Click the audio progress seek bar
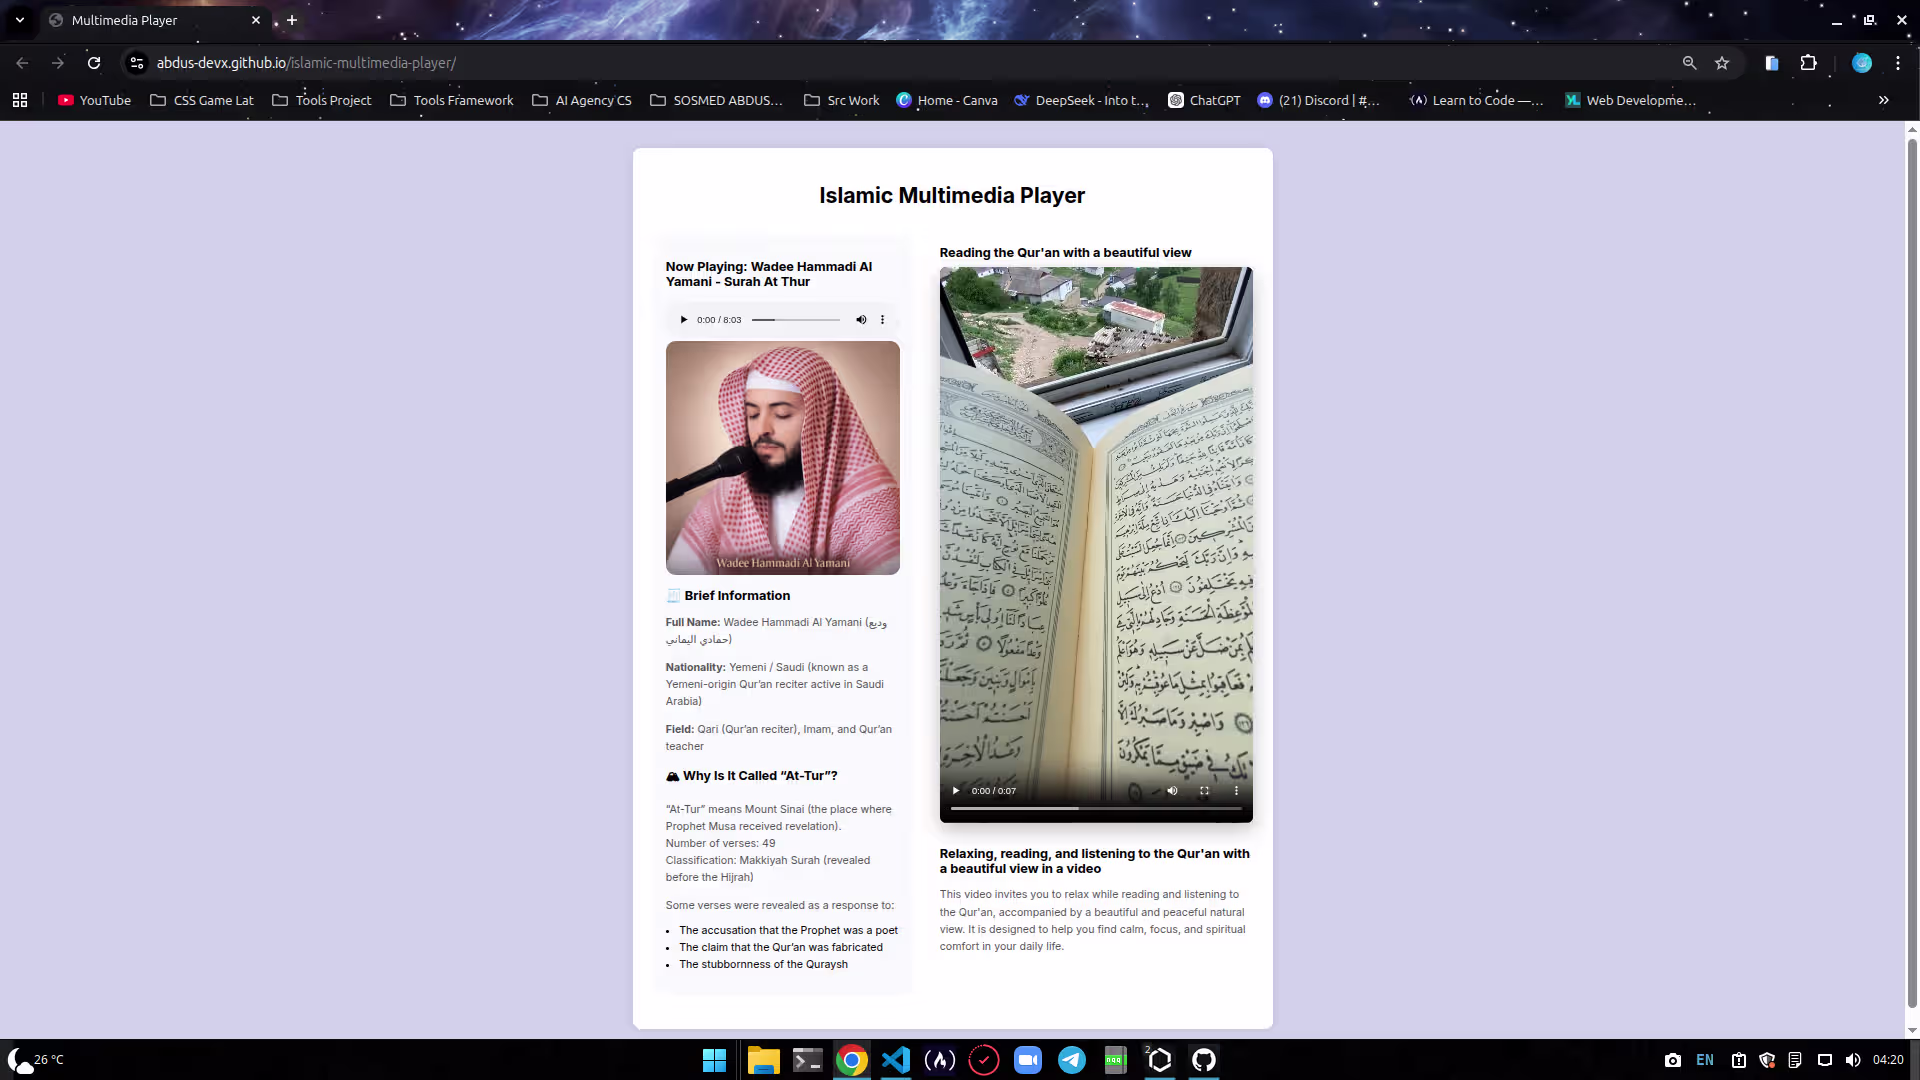 [x=795, y=319]
